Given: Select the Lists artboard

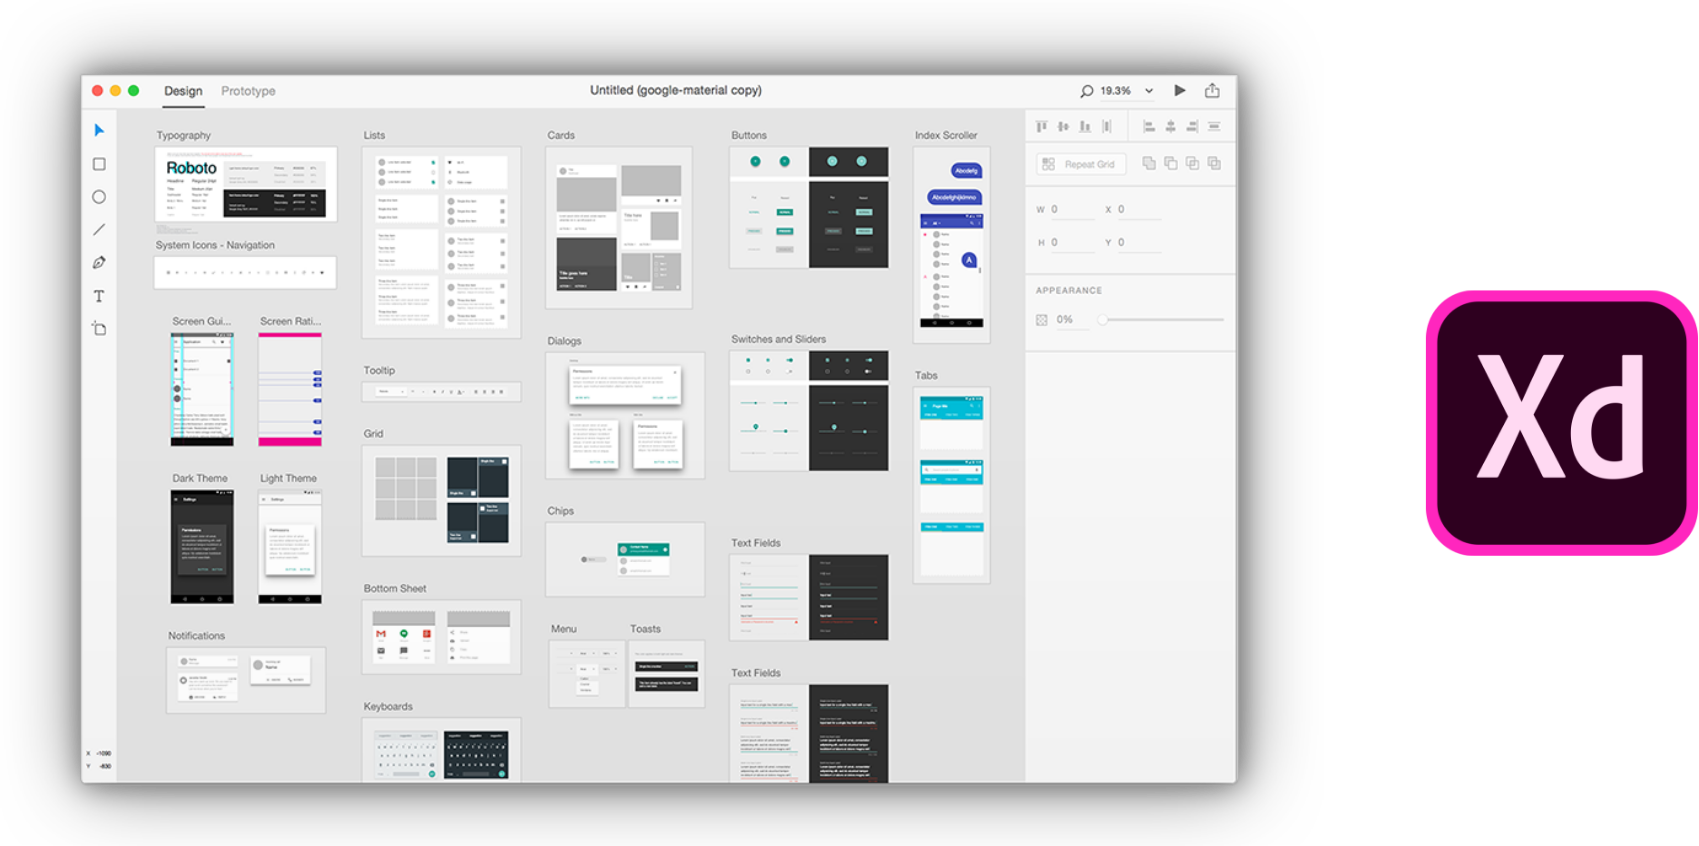Looking at the screenshot, I should [x=441, y=243].
